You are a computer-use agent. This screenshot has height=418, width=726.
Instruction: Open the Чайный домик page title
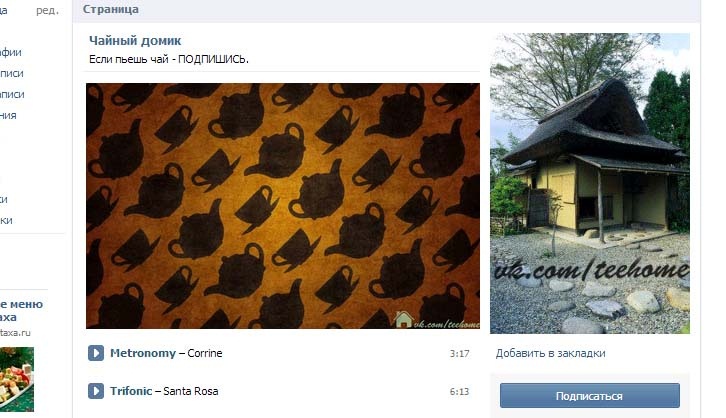[x=135, y=41]
